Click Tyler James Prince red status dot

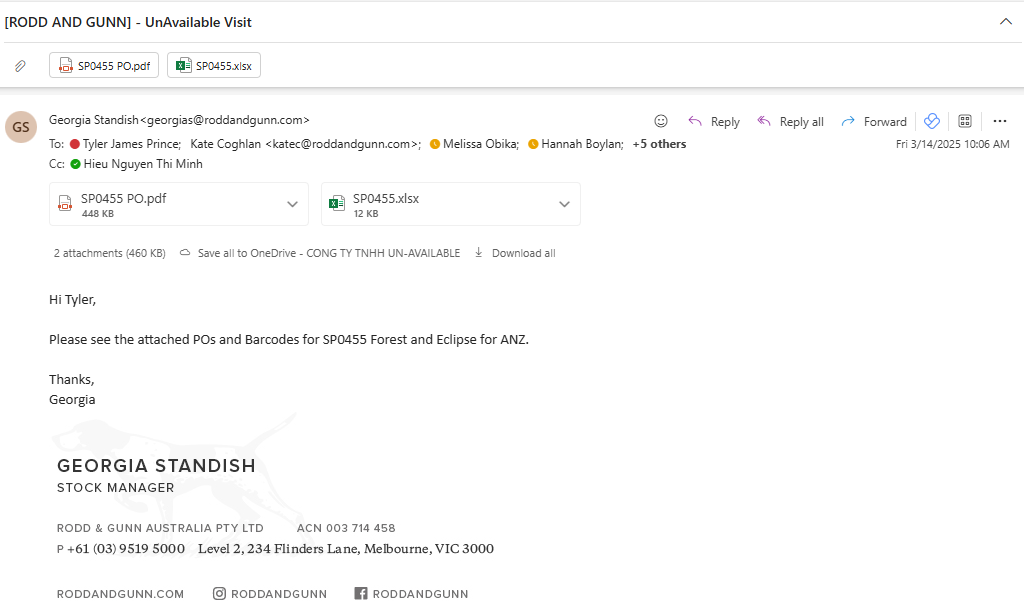[75, 144]
